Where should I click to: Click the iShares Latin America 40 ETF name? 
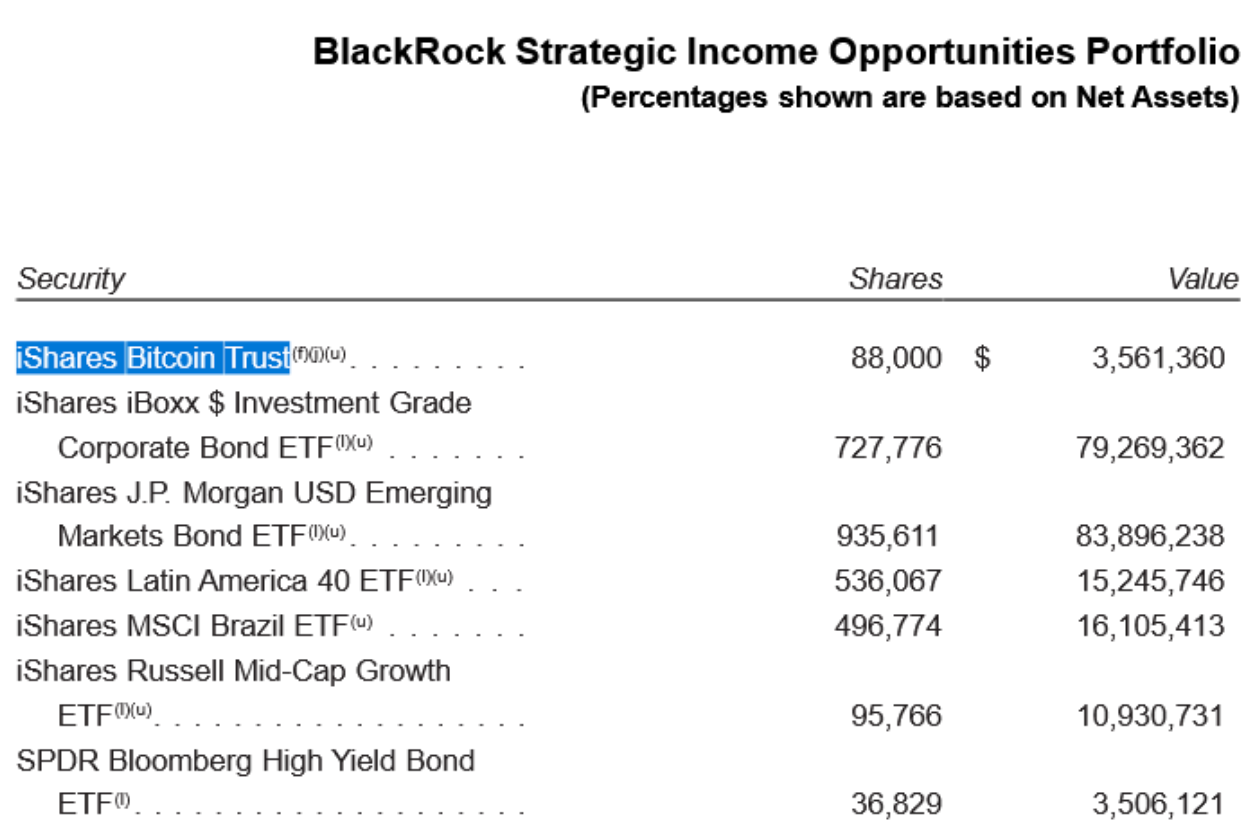[x=215, y=581]
